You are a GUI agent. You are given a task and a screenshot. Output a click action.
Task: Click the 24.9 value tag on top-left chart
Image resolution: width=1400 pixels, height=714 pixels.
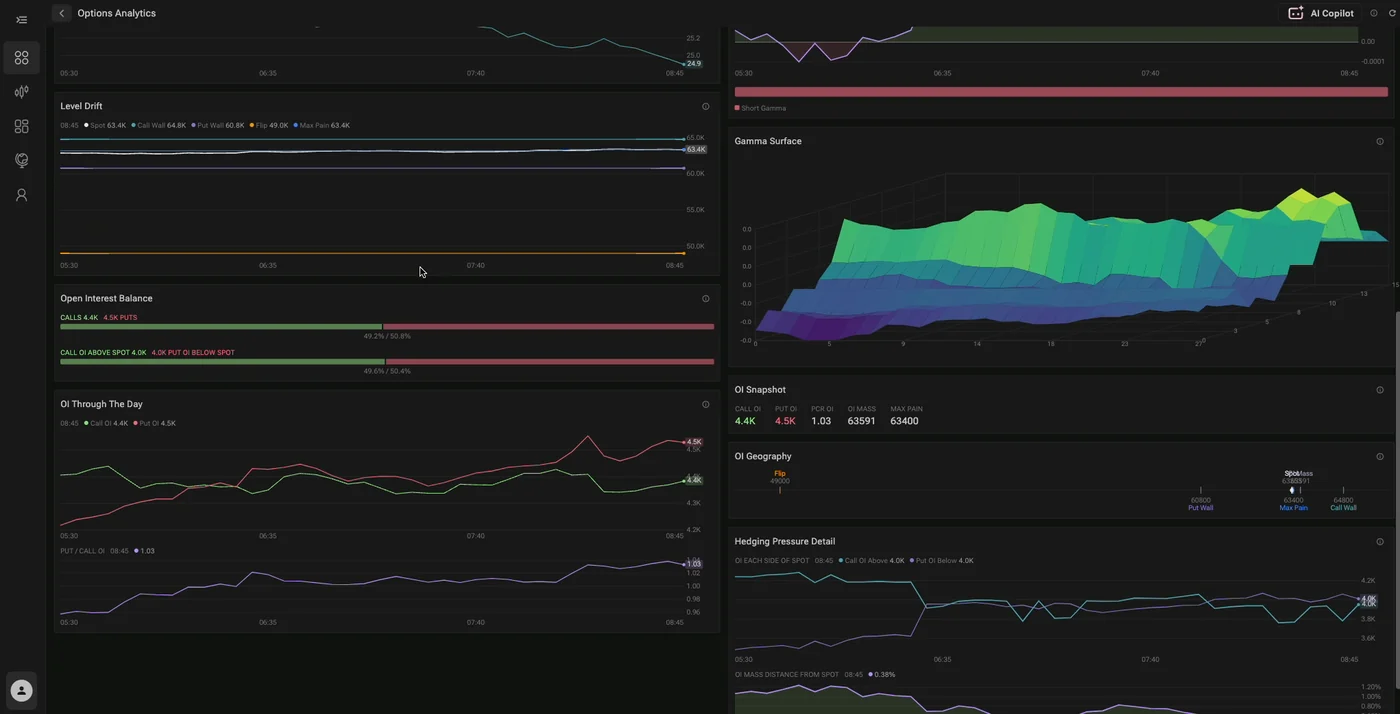click(x=693, y=64)
